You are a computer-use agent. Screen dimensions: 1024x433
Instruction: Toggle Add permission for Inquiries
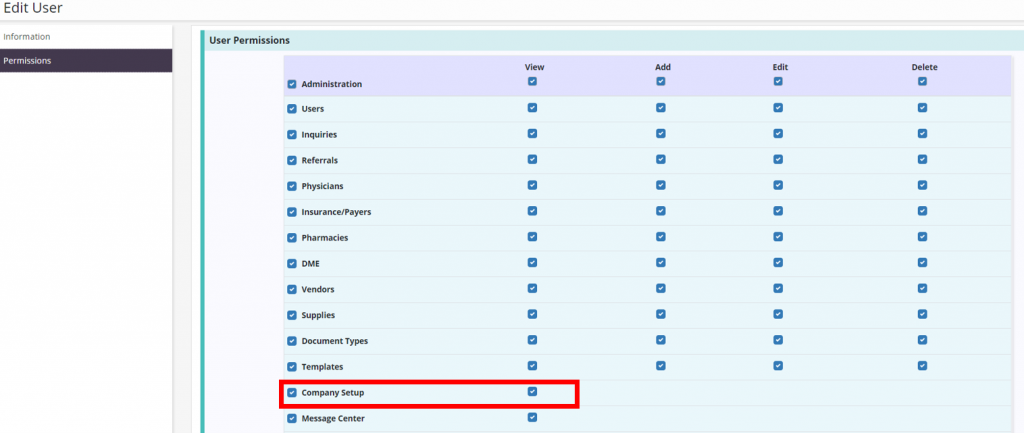click(661, 133)
